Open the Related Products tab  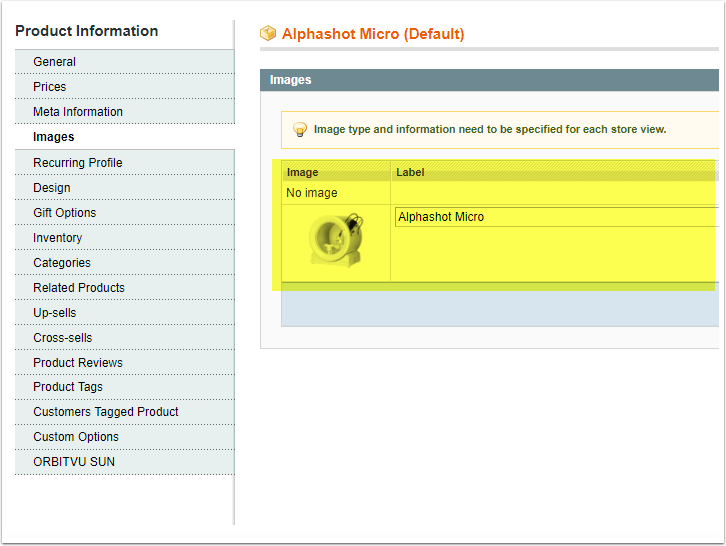[x=125, y=288]
